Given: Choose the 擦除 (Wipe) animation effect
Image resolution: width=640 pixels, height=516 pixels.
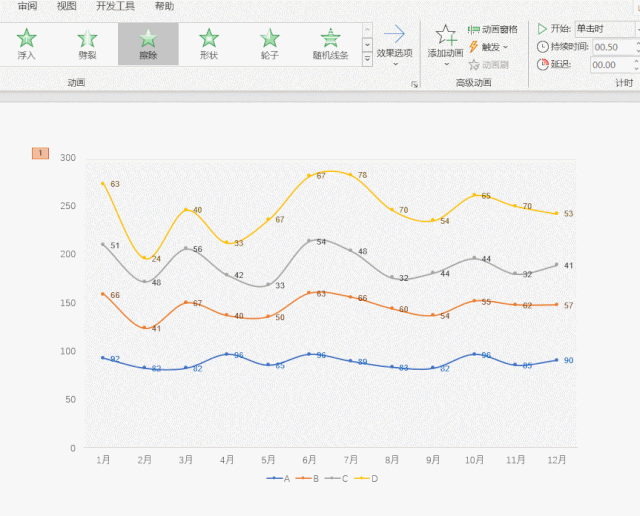Looking at the screenshot, I should coord(148,44).
